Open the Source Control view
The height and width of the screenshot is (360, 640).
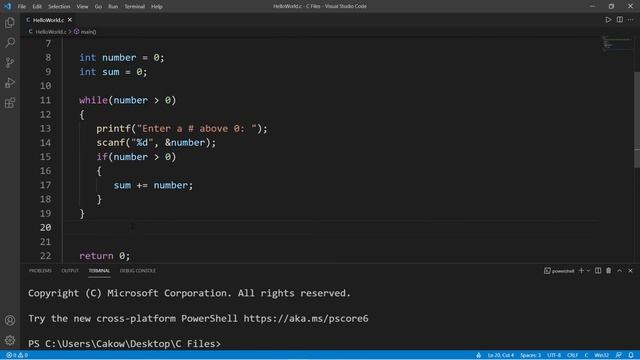coord(10,62)
